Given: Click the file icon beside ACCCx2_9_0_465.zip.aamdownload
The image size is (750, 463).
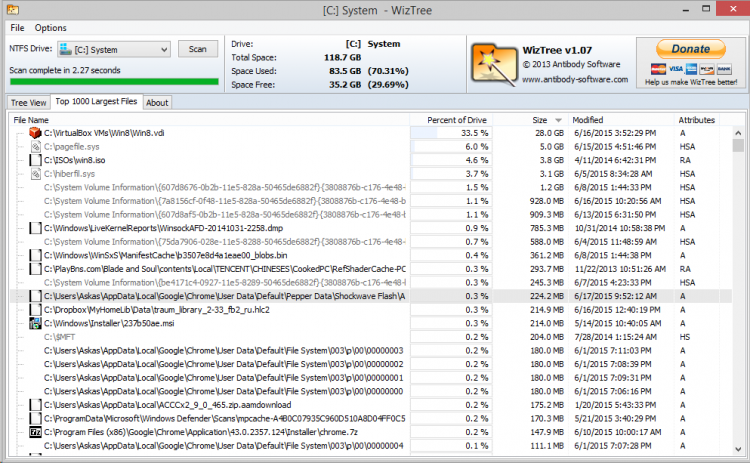Looking at the screenshot, I should (35, 405).
